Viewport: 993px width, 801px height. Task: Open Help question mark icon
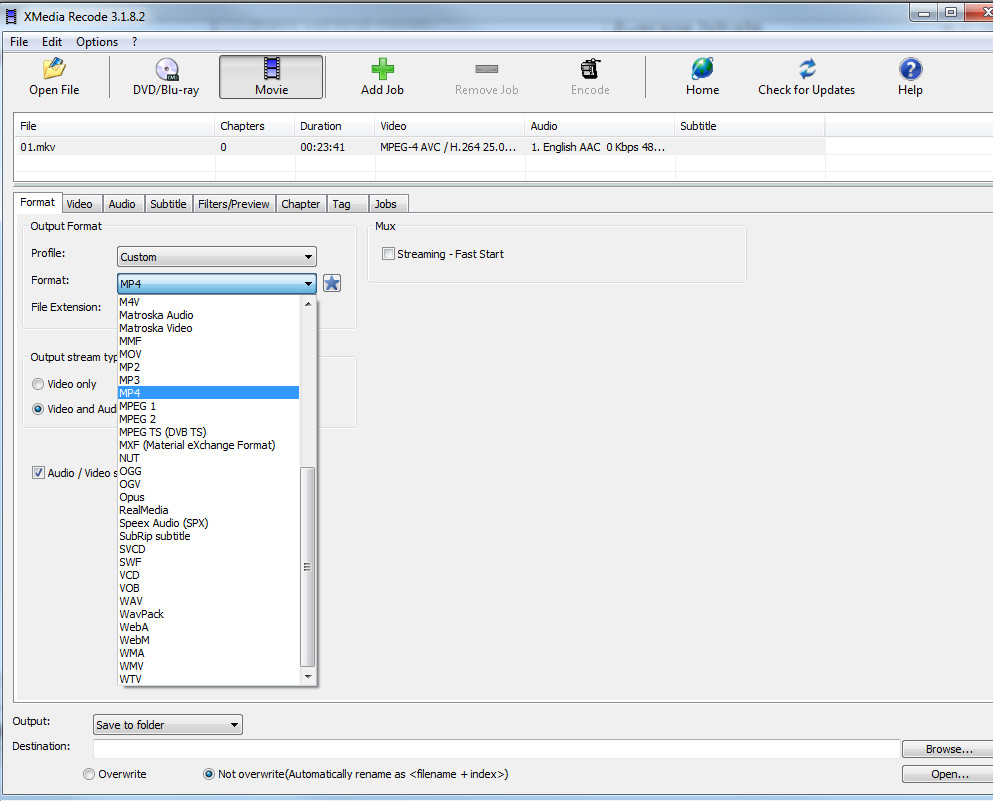point(910,68)
